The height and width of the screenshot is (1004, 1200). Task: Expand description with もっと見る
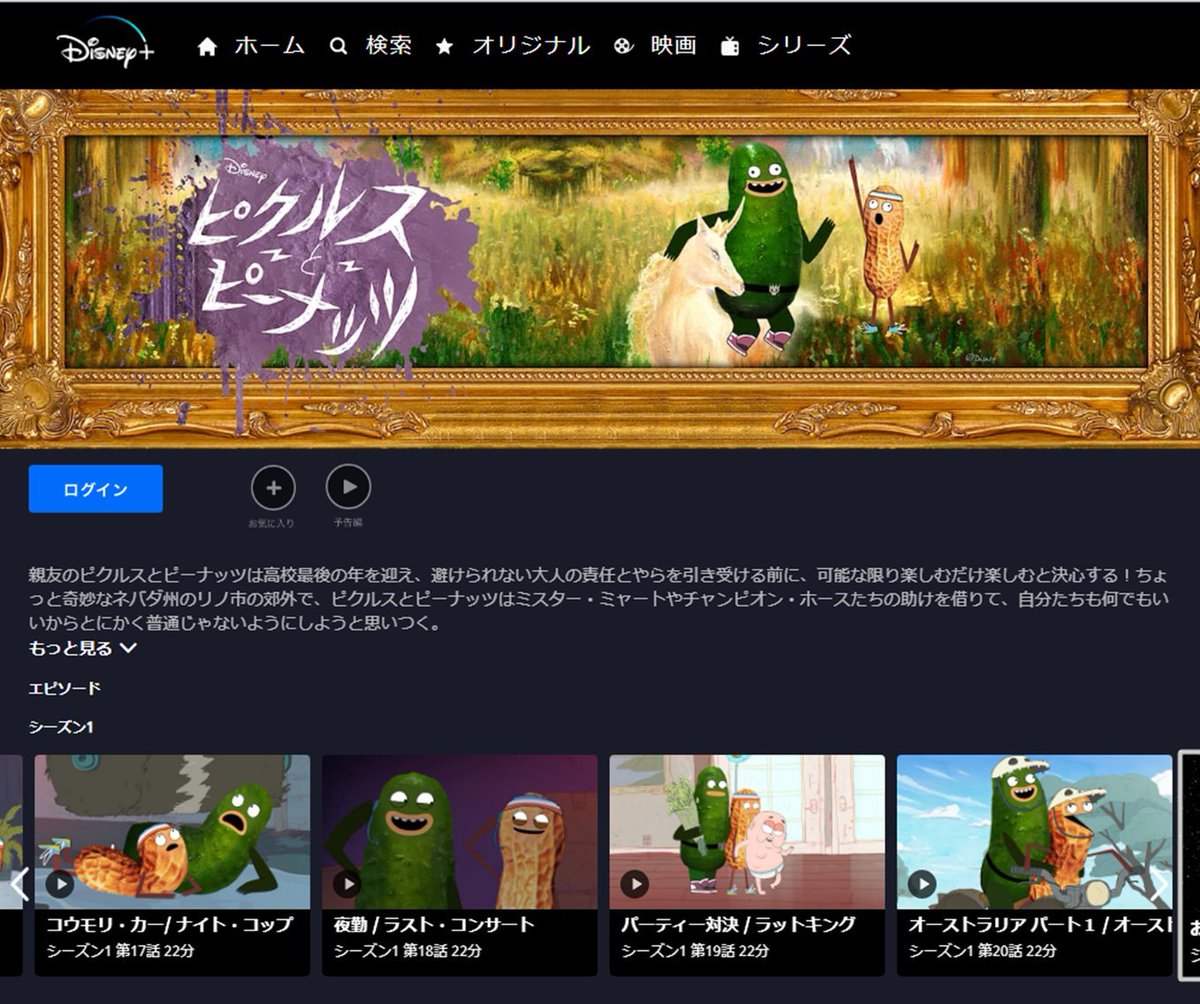[x=83, y=648]
